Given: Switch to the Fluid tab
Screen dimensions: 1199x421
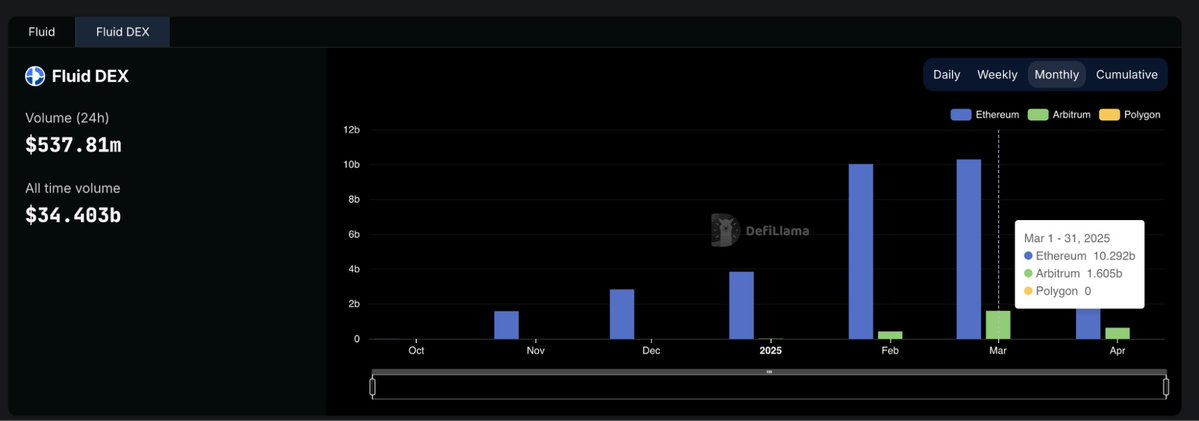Looking at the screenshot, I should click(41, 32).
